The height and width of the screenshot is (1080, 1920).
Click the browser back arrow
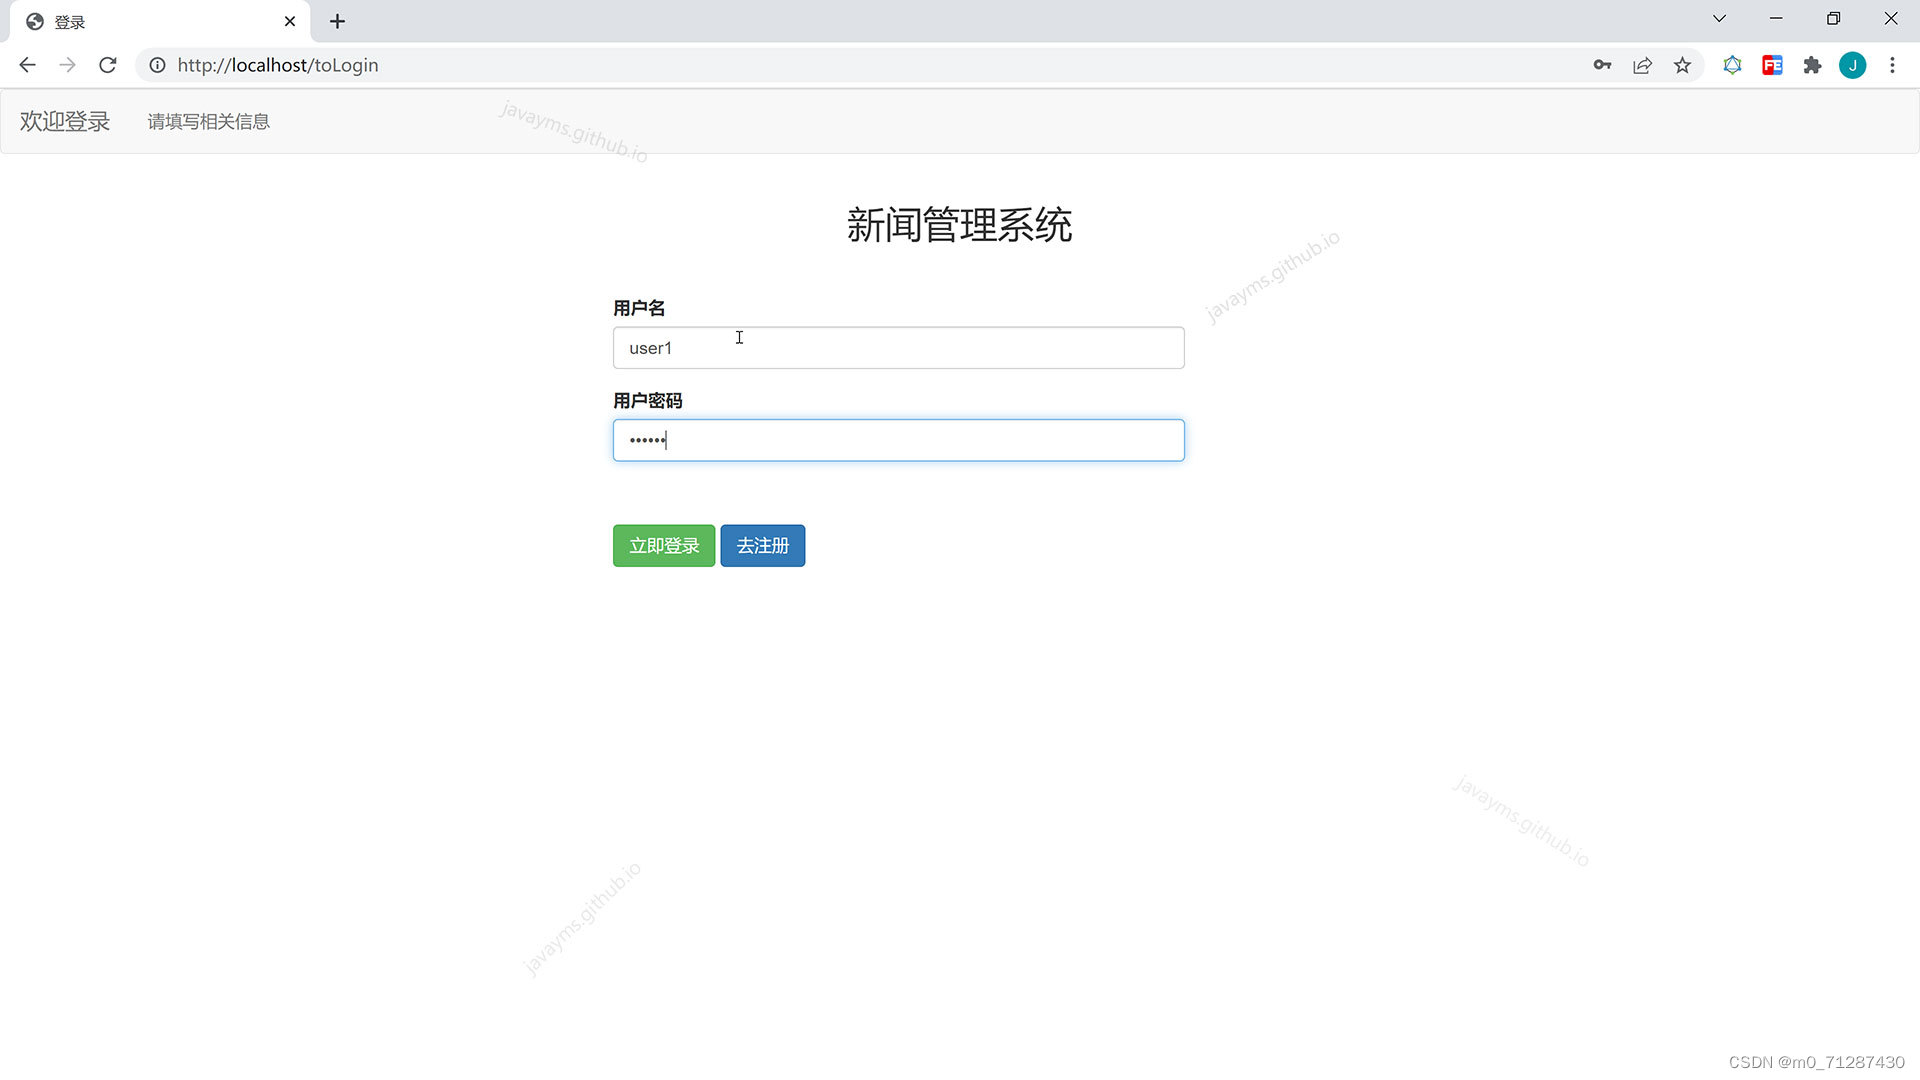tap(27, 65)
